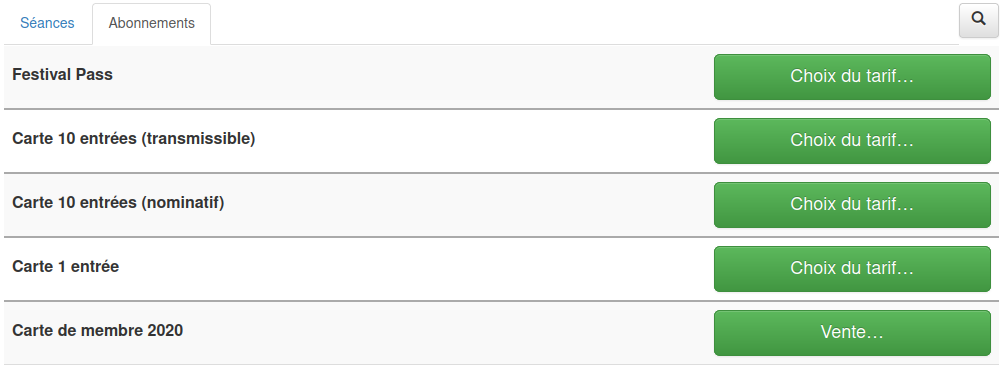This screenshot has height=389, width=1008.
Task: Click the Carte de membre 2020 title
Action: [x=98, y=330]
